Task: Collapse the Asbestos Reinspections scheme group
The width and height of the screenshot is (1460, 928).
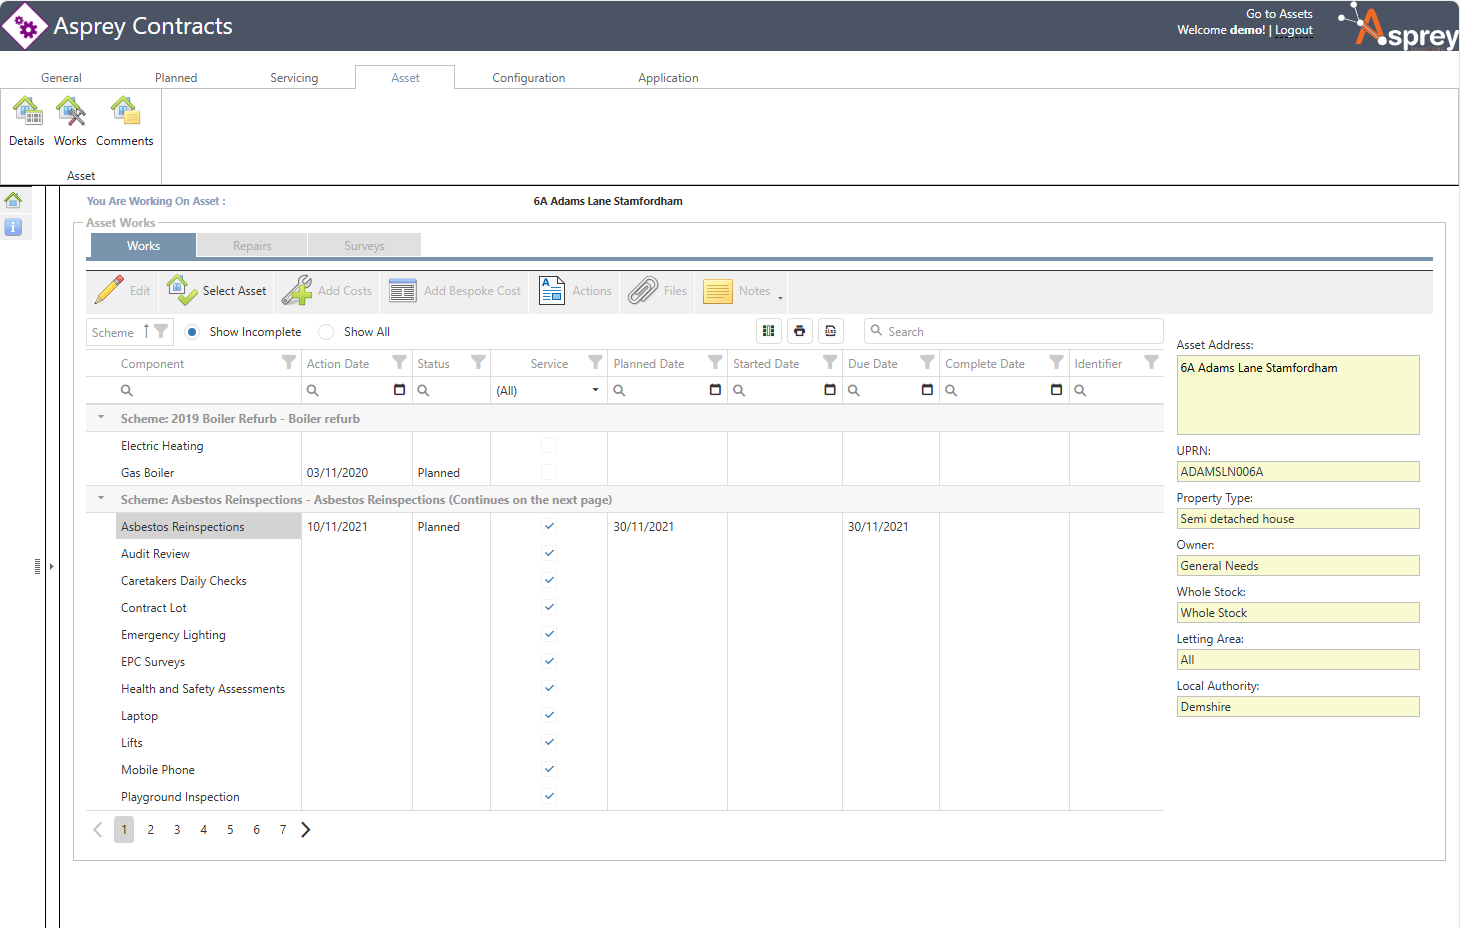Action: tap(101, 498)
